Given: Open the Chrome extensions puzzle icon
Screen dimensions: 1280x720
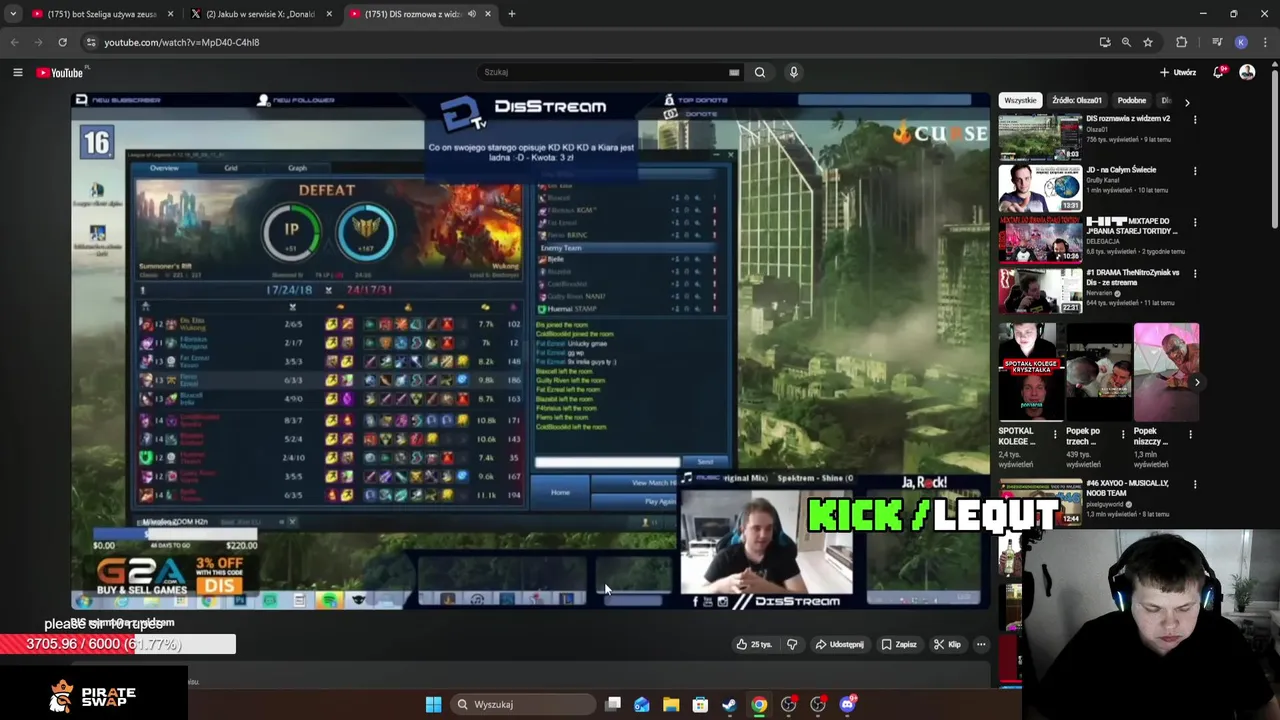Looking at the screenshot, I should (x=1182, y=42).
